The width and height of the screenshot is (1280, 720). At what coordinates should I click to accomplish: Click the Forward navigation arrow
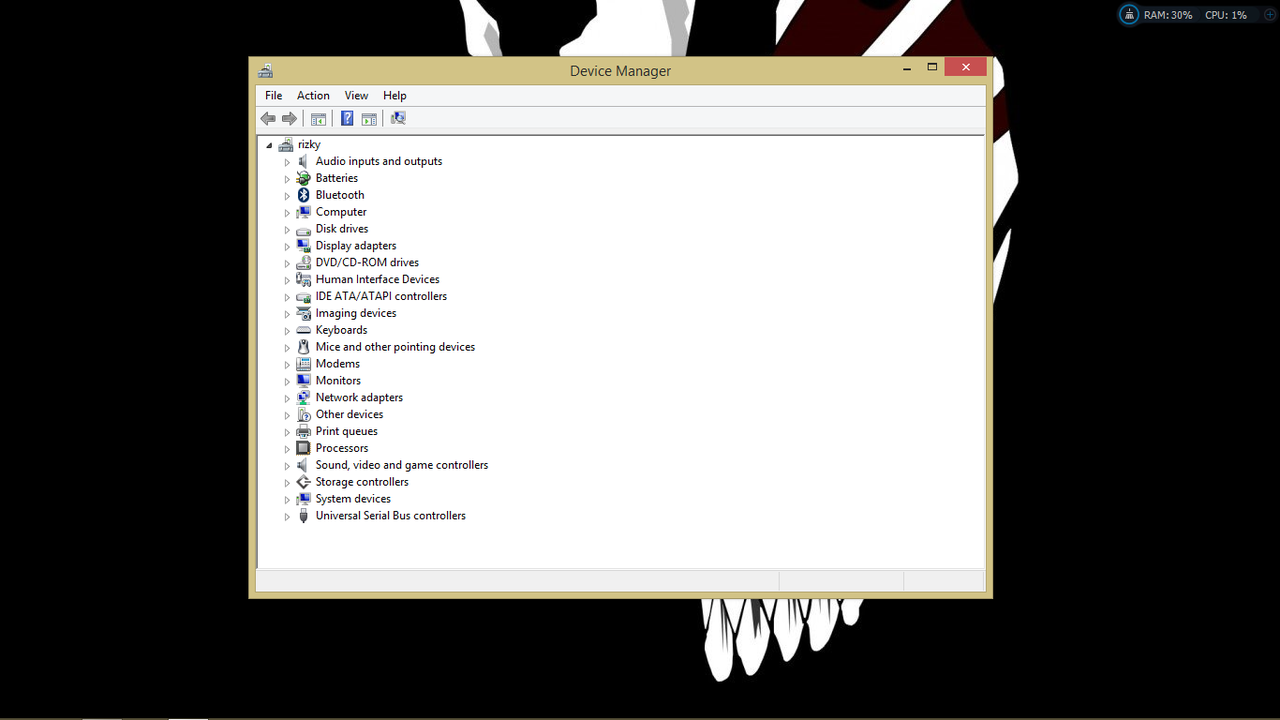coord(289,118)
